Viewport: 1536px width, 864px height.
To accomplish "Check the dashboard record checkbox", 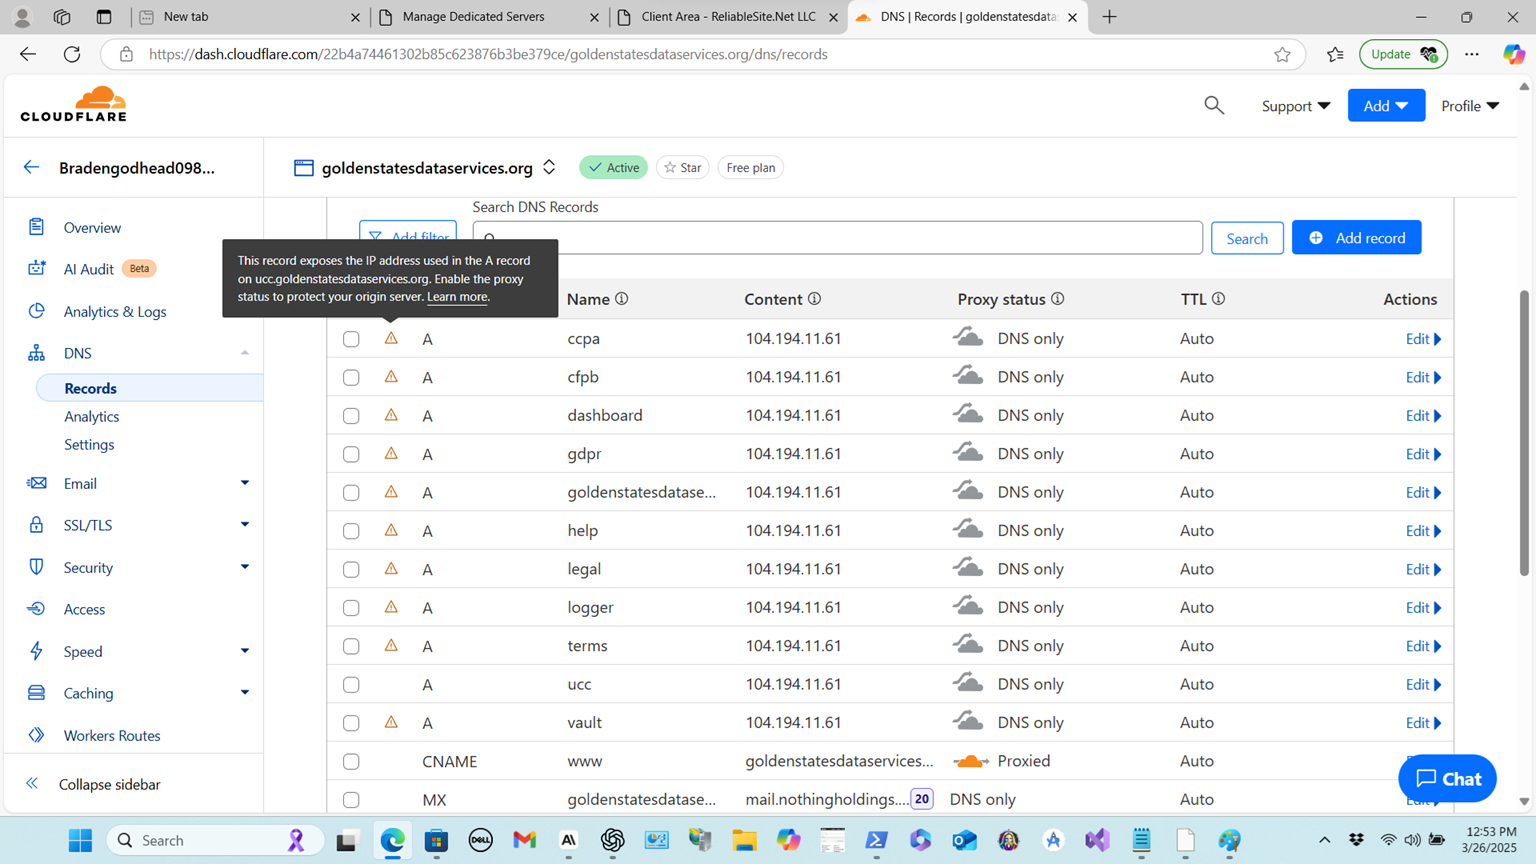I will pyautogui.click(x=351, y=416).
